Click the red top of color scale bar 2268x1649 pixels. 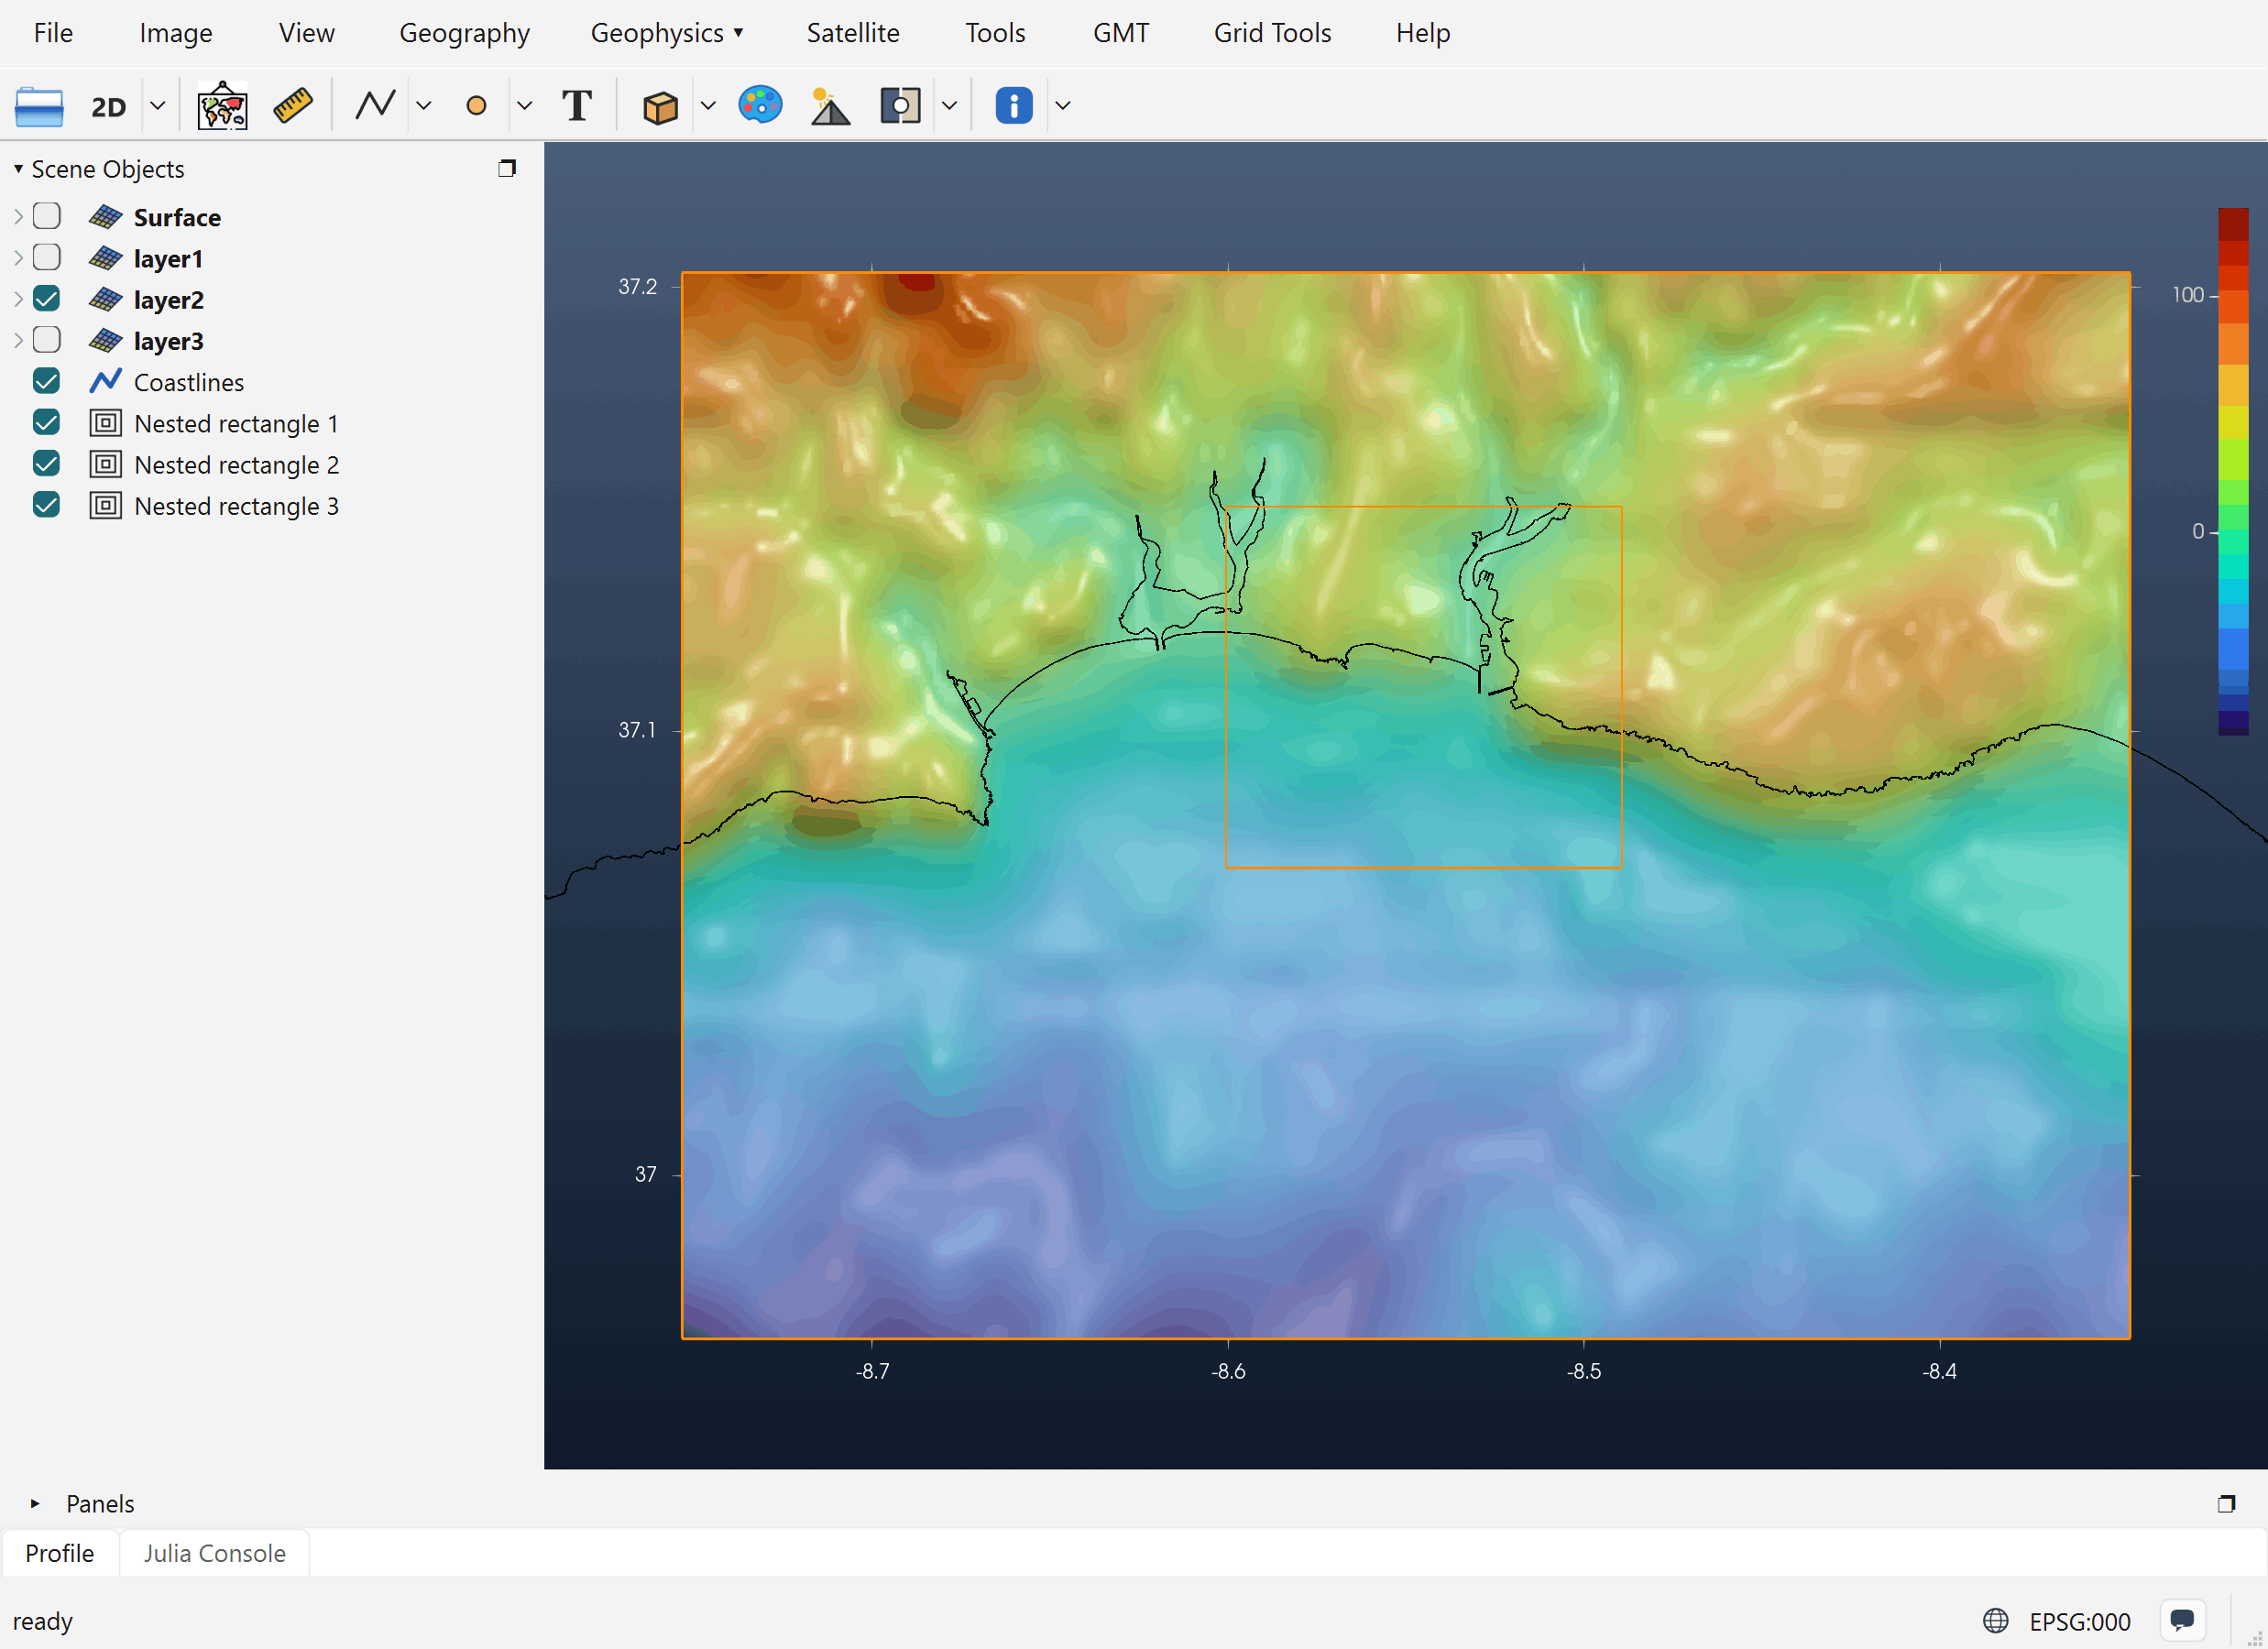point(2233,224)
